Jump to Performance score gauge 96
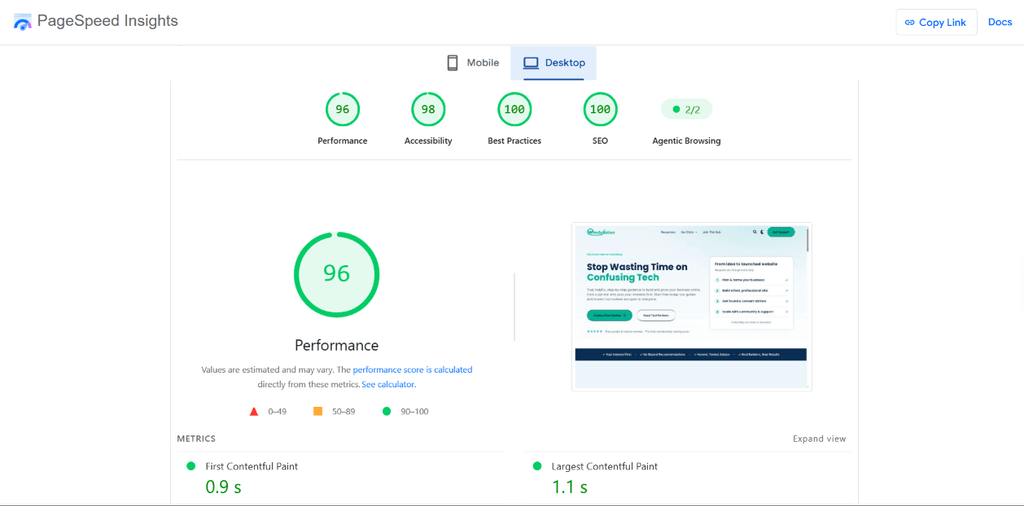1024x506 pixels. click(x=342, y=110)
